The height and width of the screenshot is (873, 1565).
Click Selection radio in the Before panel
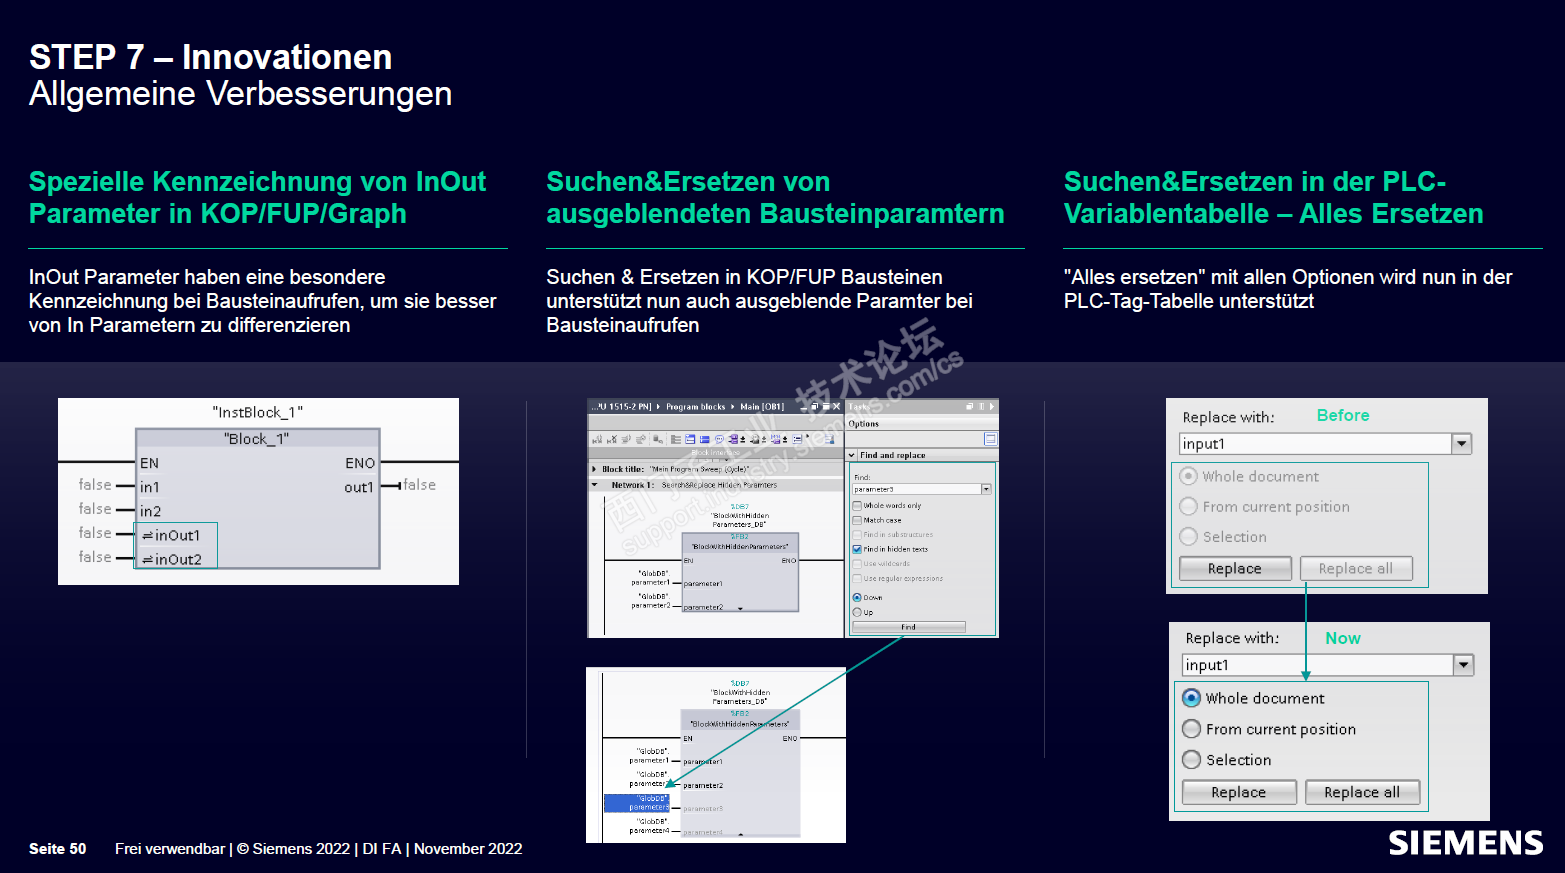click(x=1188, y=537)
